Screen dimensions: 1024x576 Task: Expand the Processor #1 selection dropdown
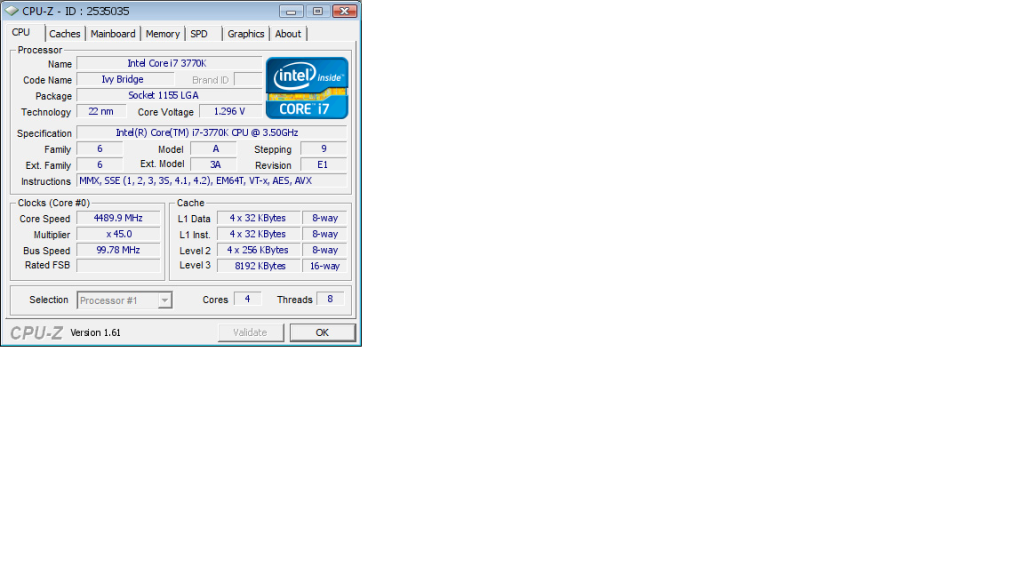165,300
